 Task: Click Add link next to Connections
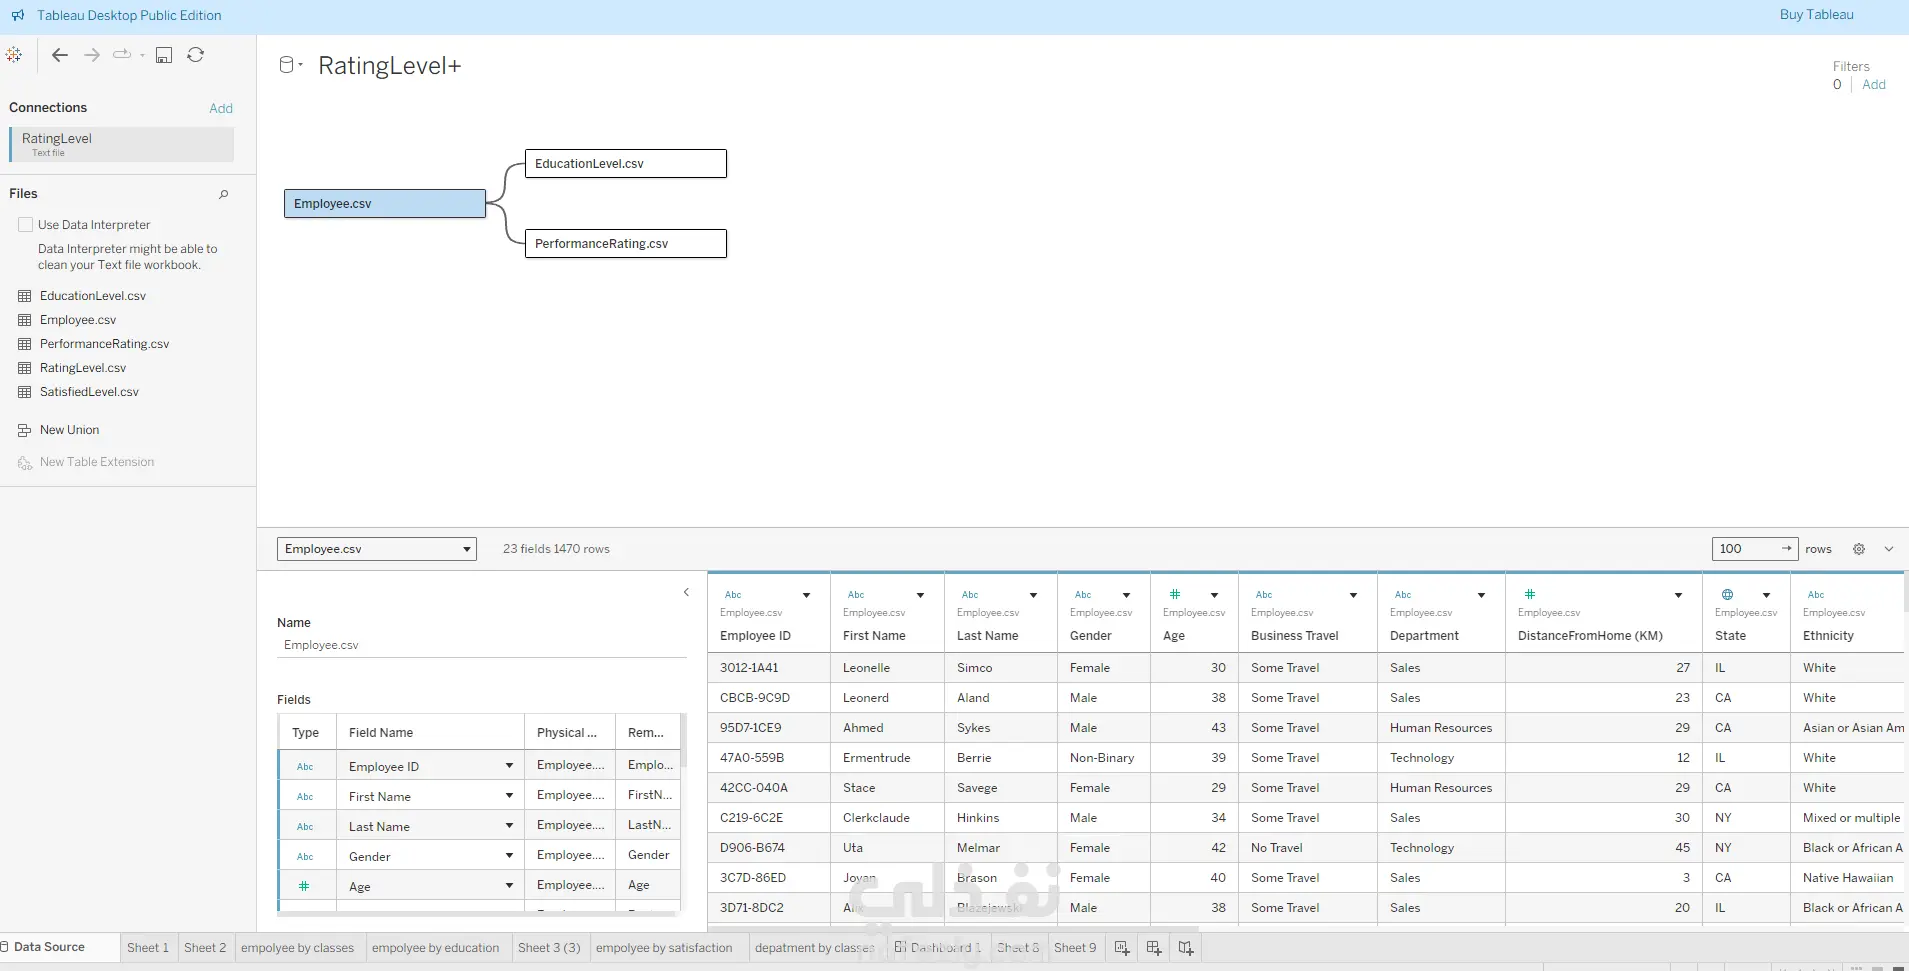[x=221, y=108]
